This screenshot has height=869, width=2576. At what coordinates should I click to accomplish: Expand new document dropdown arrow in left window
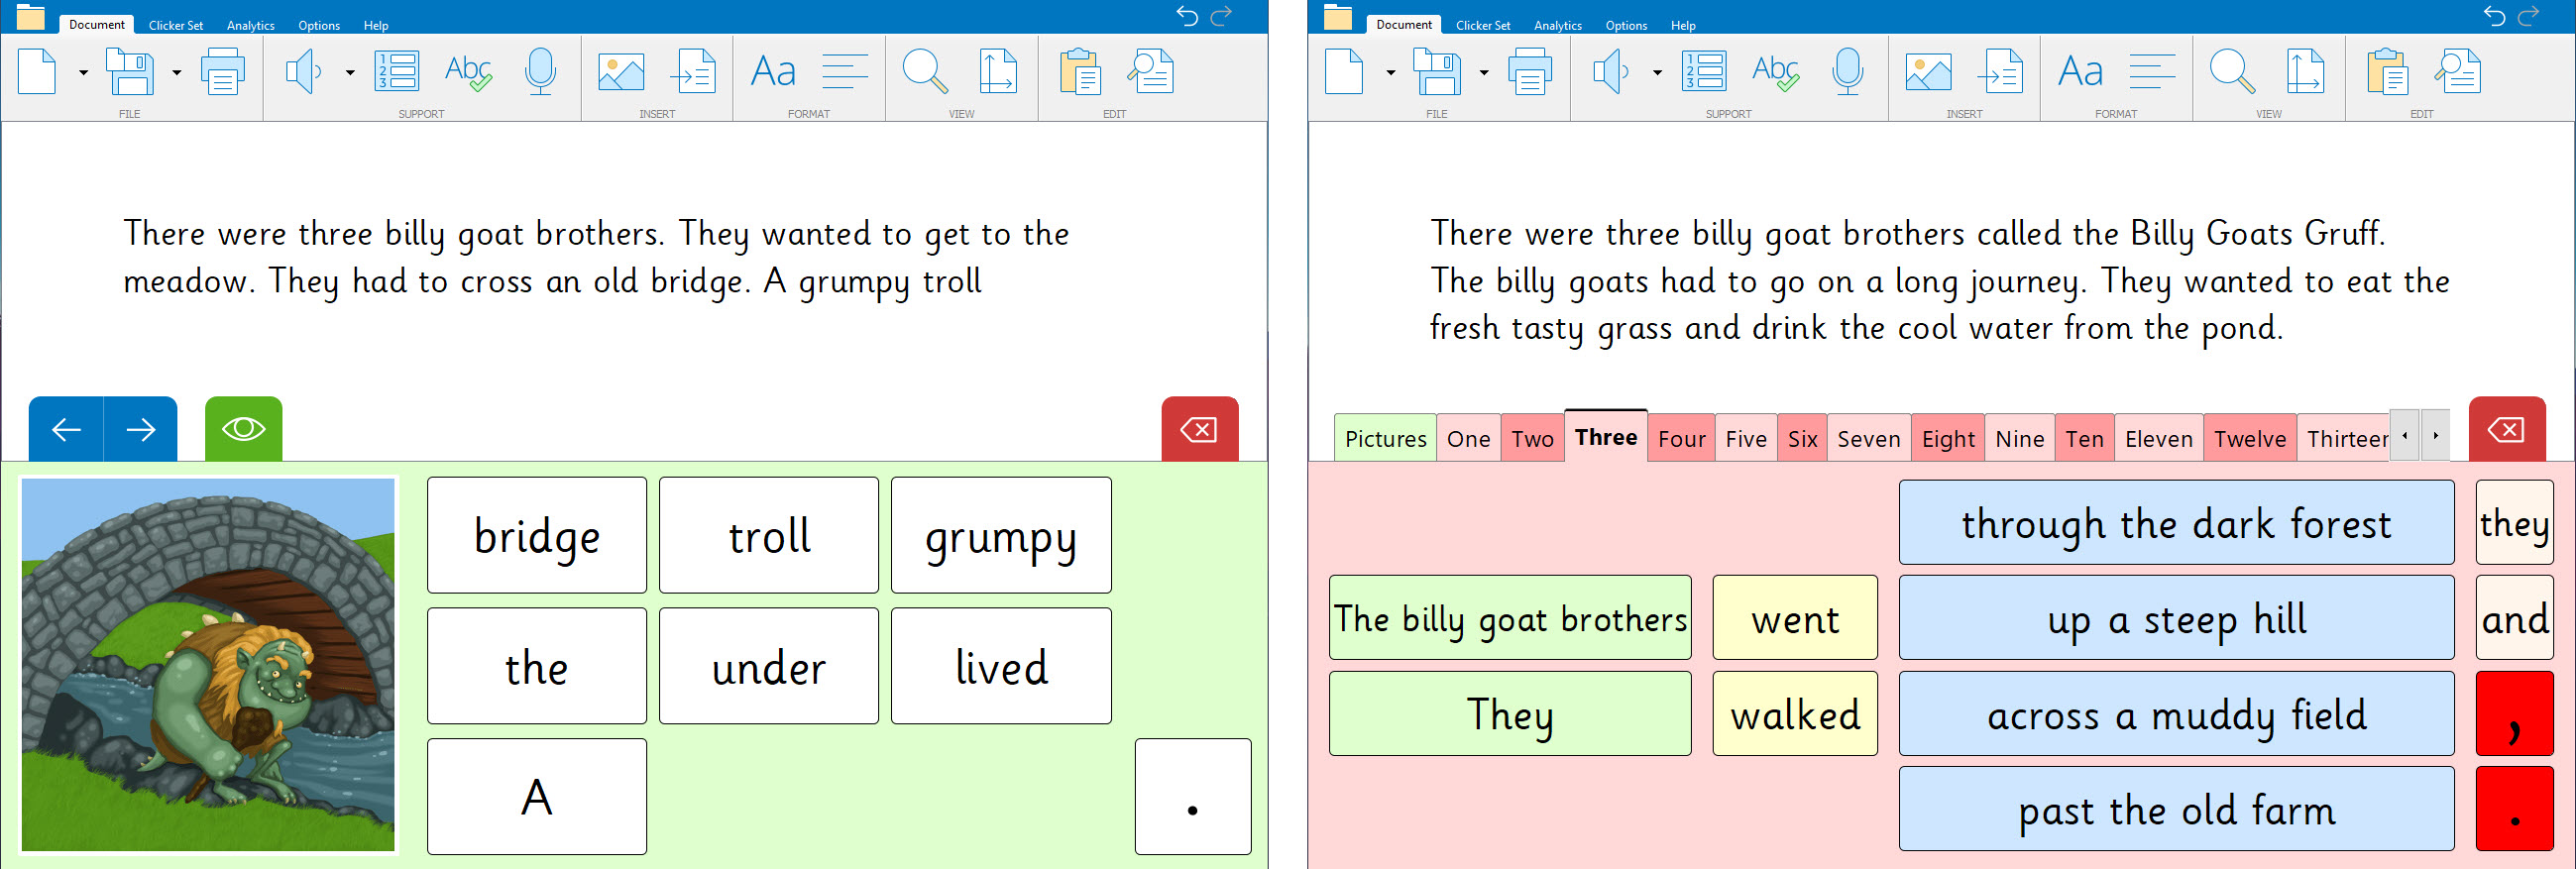tap(83, 73)
